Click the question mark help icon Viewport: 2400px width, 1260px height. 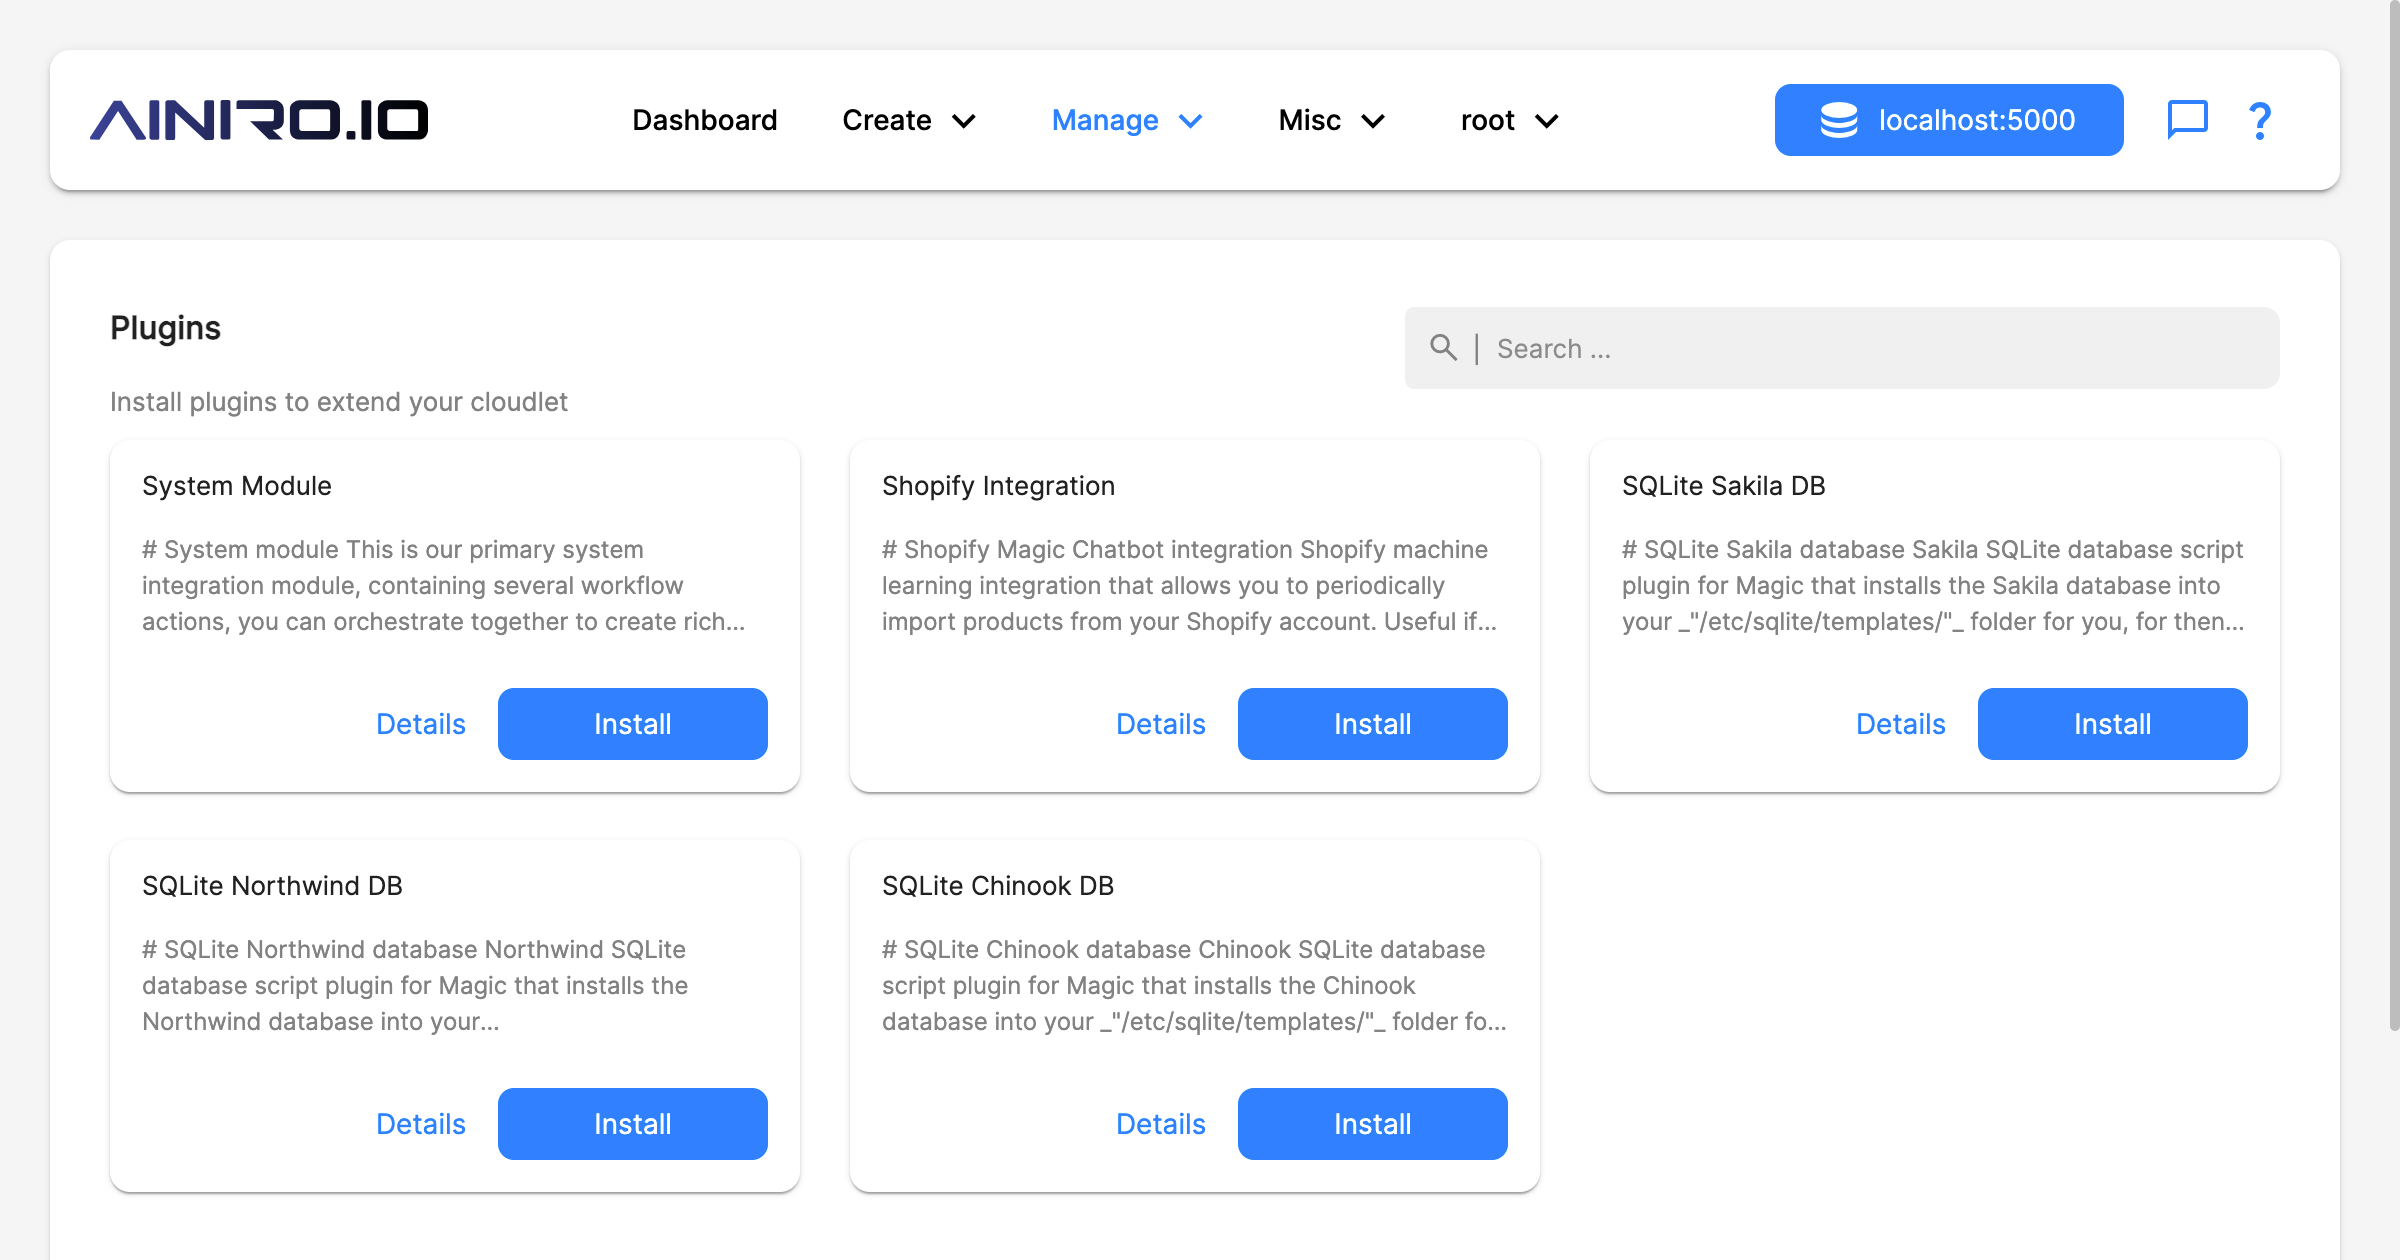tap(2259, 119)
